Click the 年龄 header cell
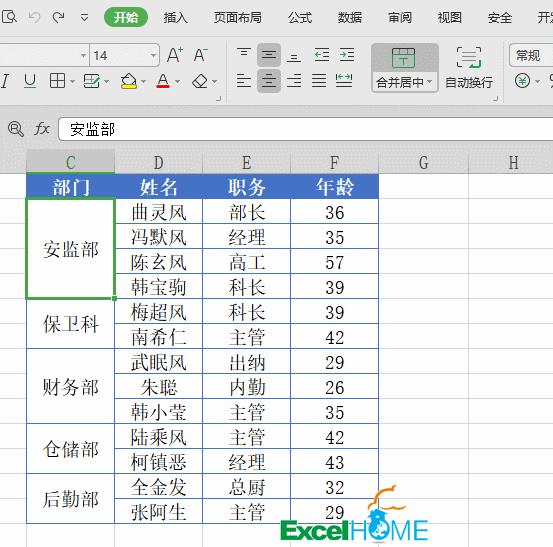The width and height of the screenshot is (553, 547). 334,187
